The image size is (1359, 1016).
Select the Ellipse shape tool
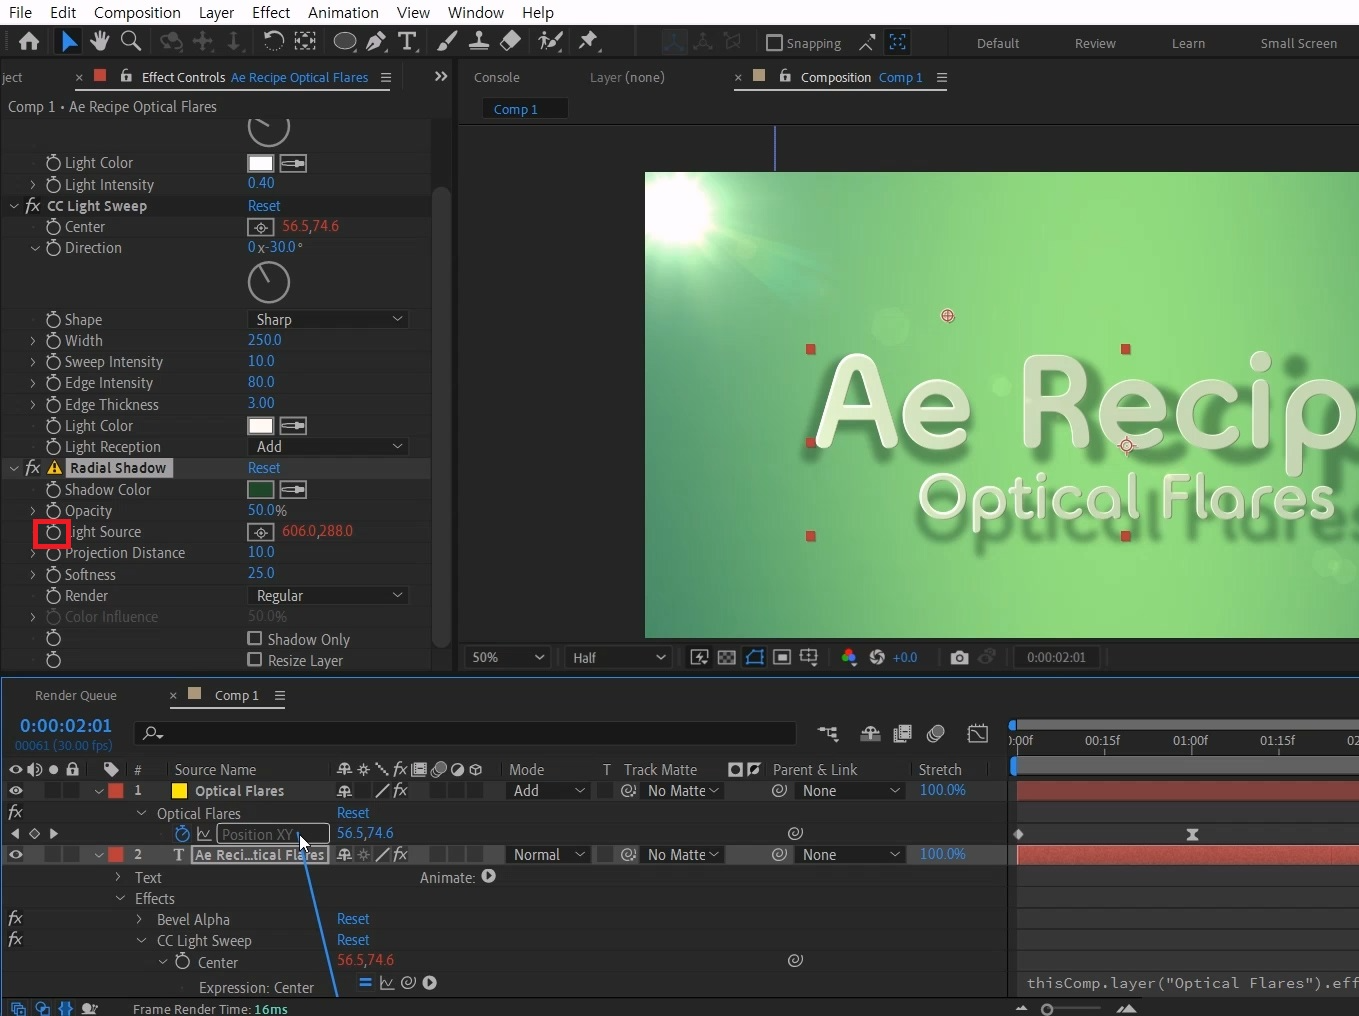pyautogui.click(x=345, y=41)
